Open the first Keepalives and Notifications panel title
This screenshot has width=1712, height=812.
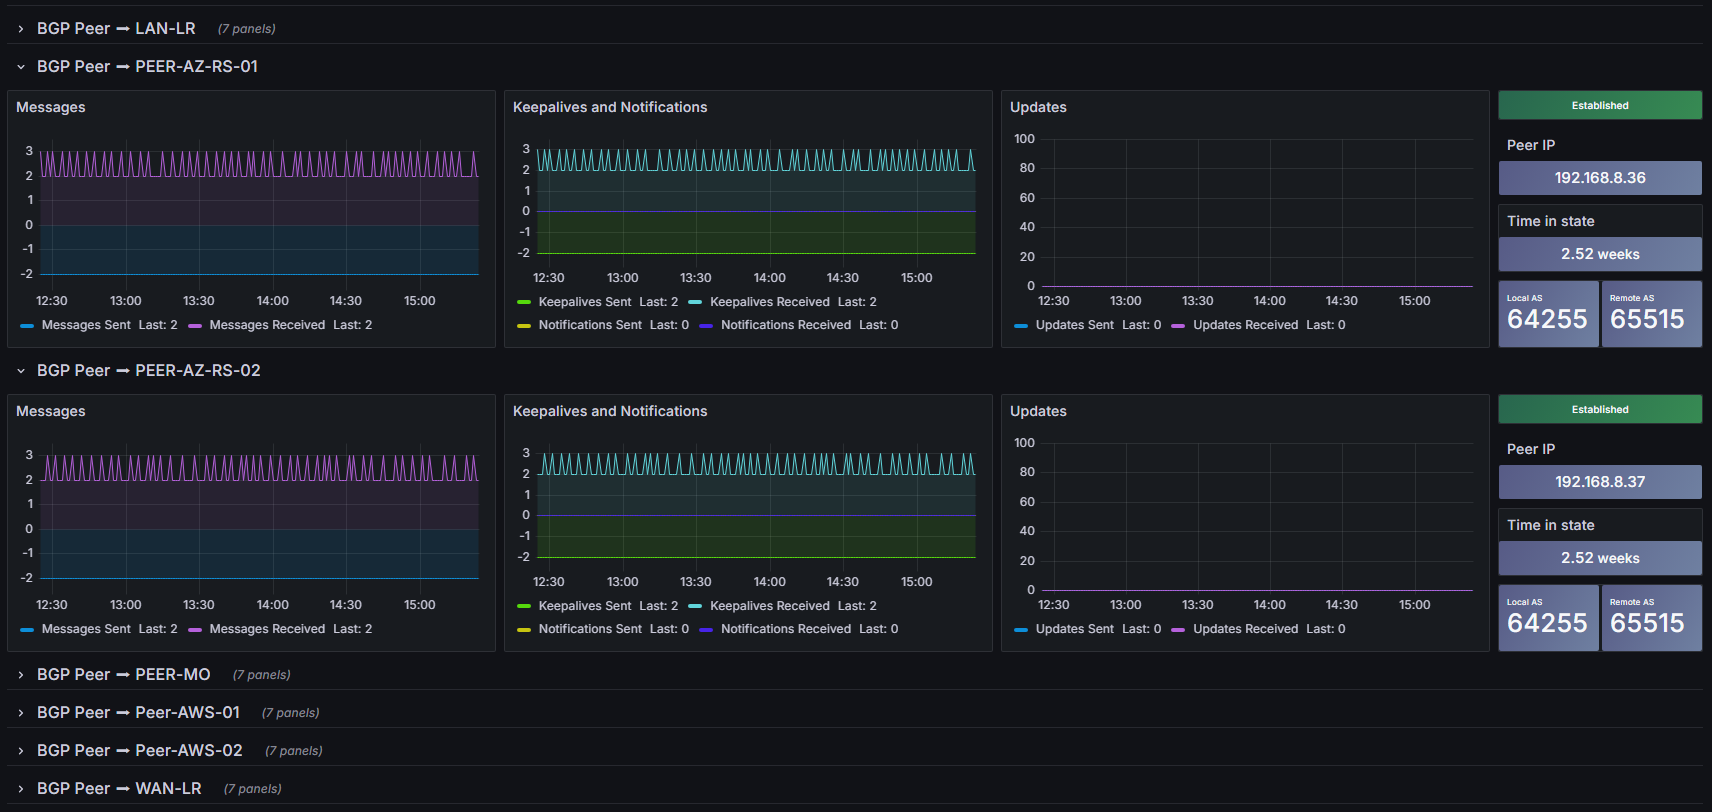coord(610,107)
